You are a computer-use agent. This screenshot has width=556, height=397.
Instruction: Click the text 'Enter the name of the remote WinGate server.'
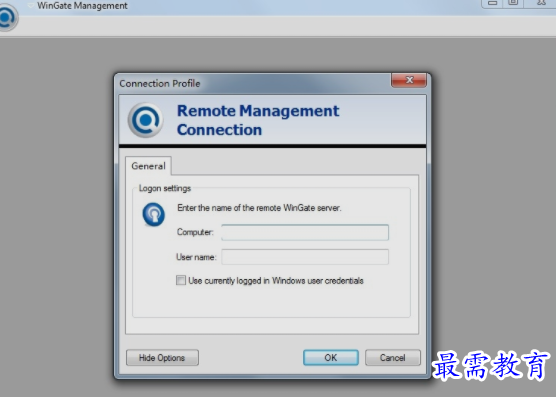tap(259, 208)
